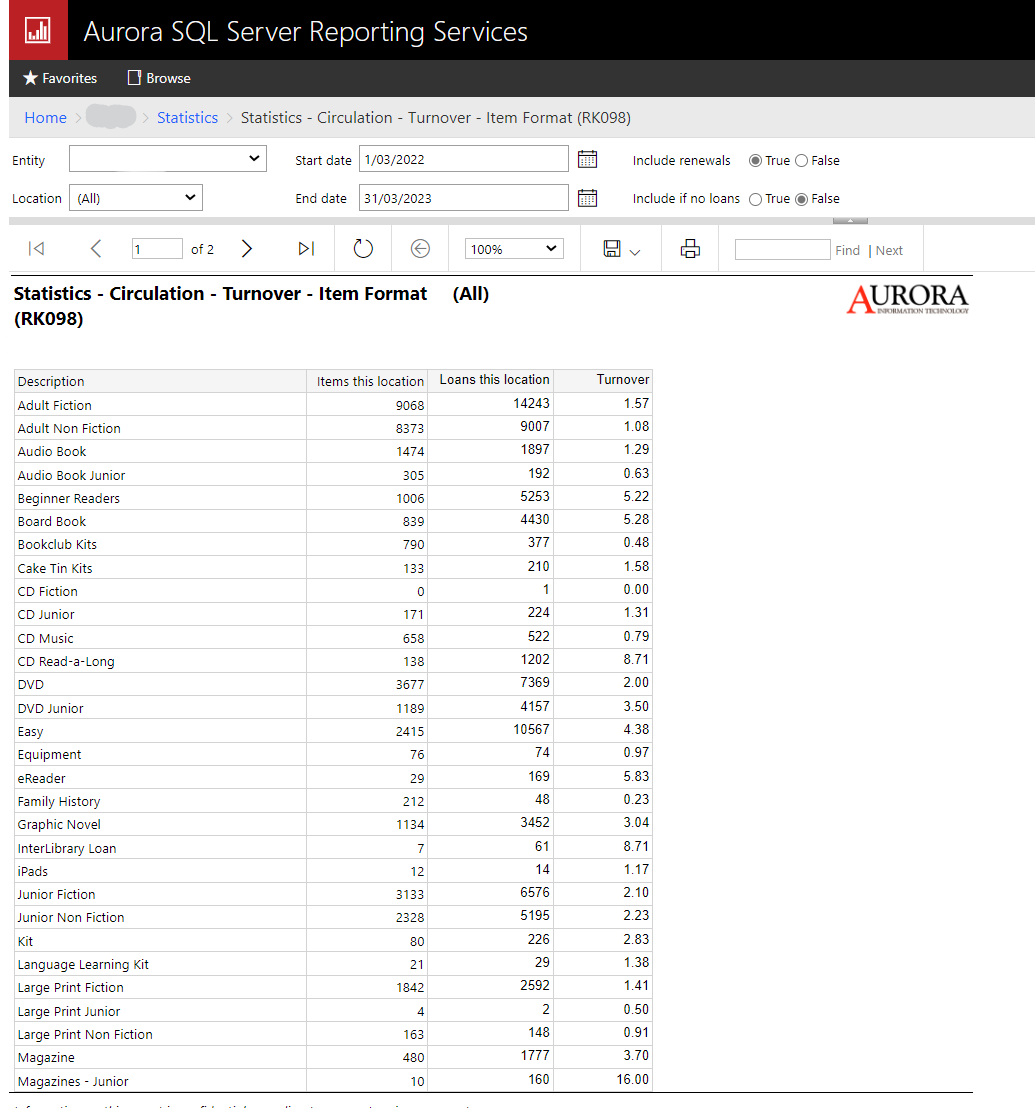Click the Magazines - Junior row label
This screenshot has height=1108, width=1035.
coord(73,1082)
